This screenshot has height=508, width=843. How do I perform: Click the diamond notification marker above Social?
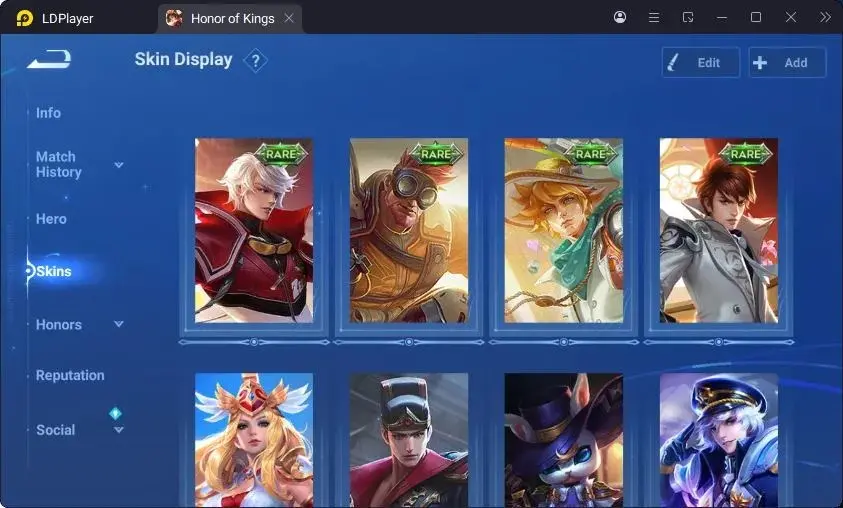click(115, 413)
